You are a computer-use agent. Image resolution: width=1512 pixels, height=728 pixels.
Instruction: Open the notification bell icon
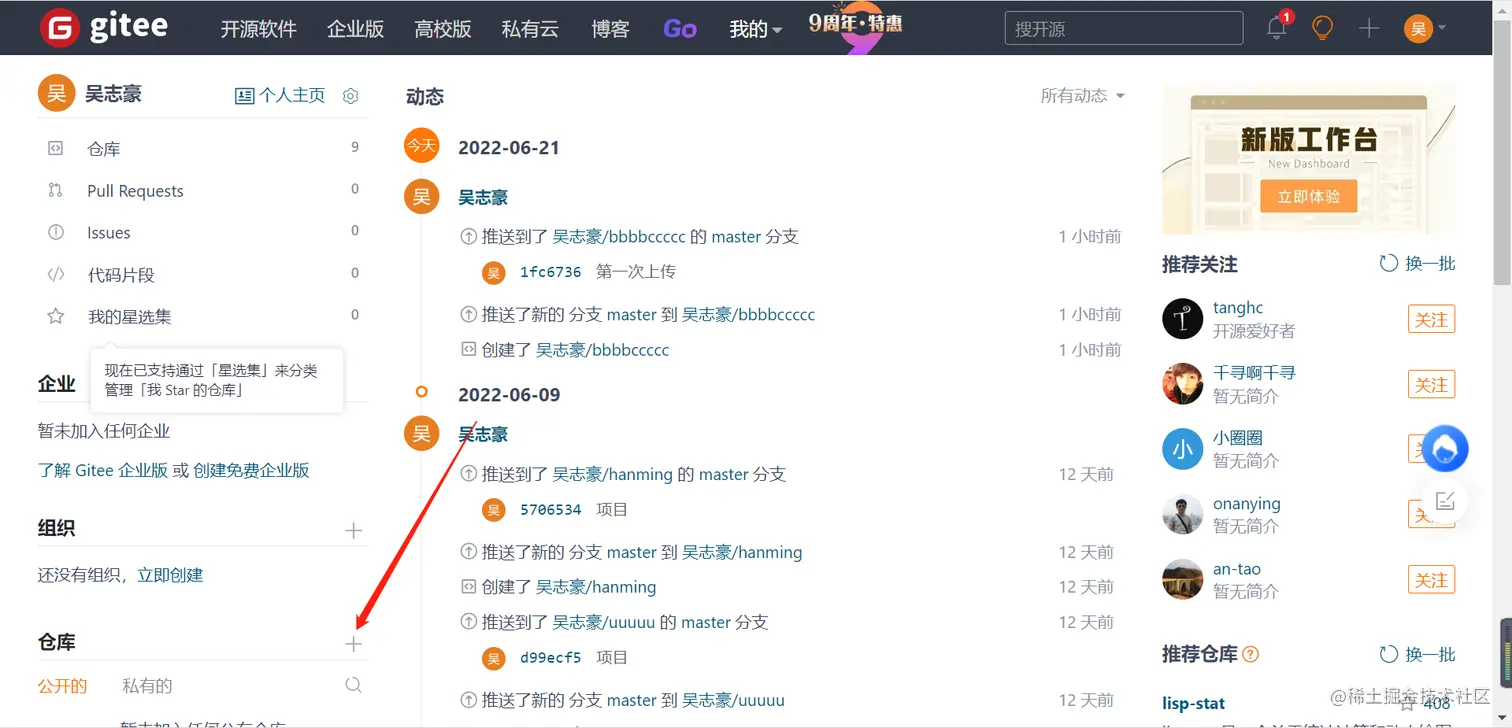point(1277,28)
